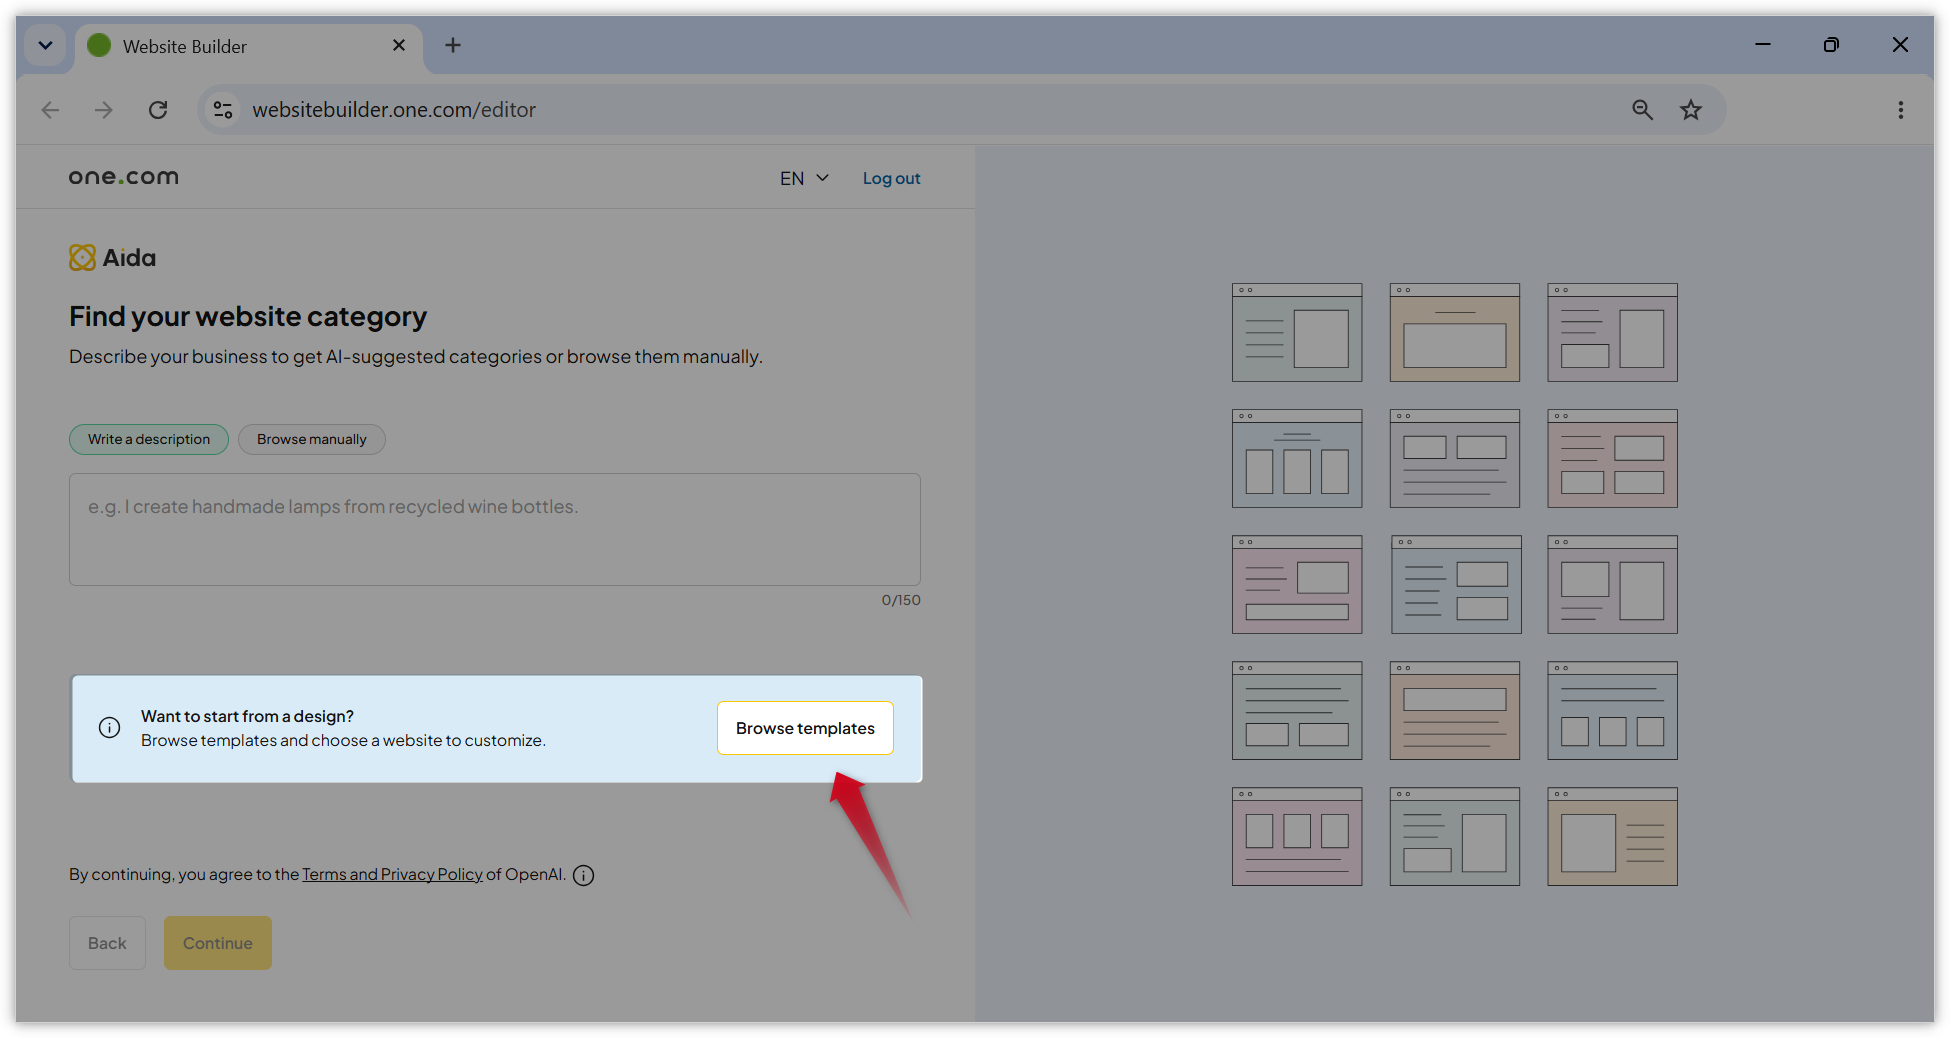
Task: Go back using browser back arrow
Action: (50, 110)
